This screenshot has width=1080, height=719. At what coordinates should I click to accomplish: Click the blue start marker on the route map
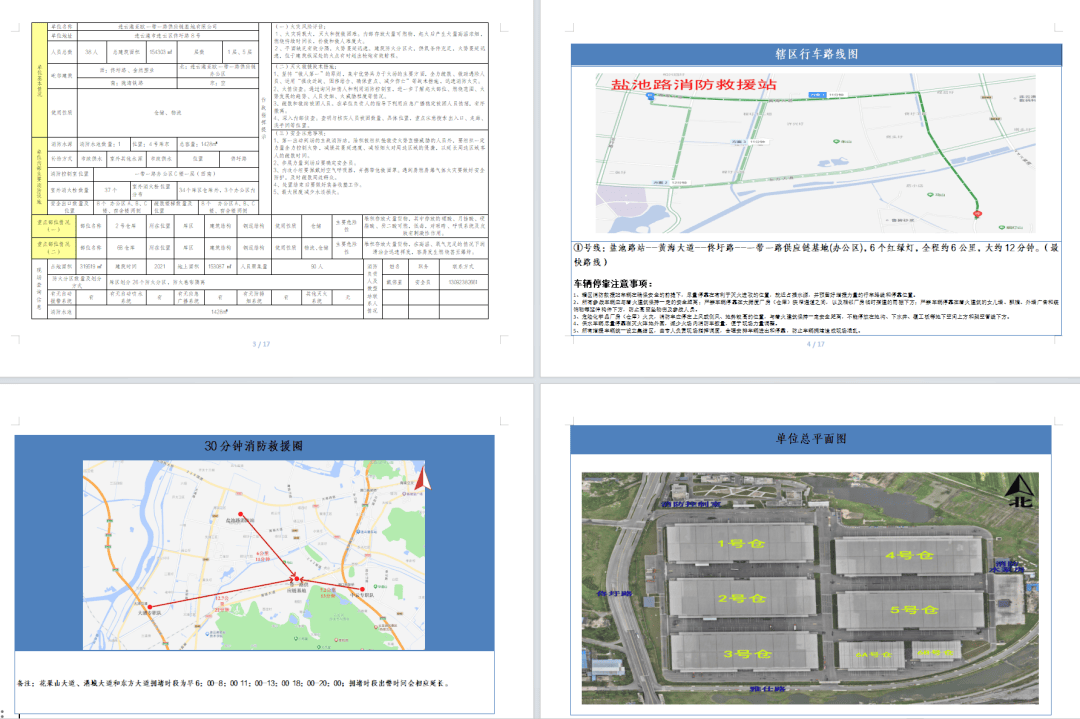coord(650,97)
